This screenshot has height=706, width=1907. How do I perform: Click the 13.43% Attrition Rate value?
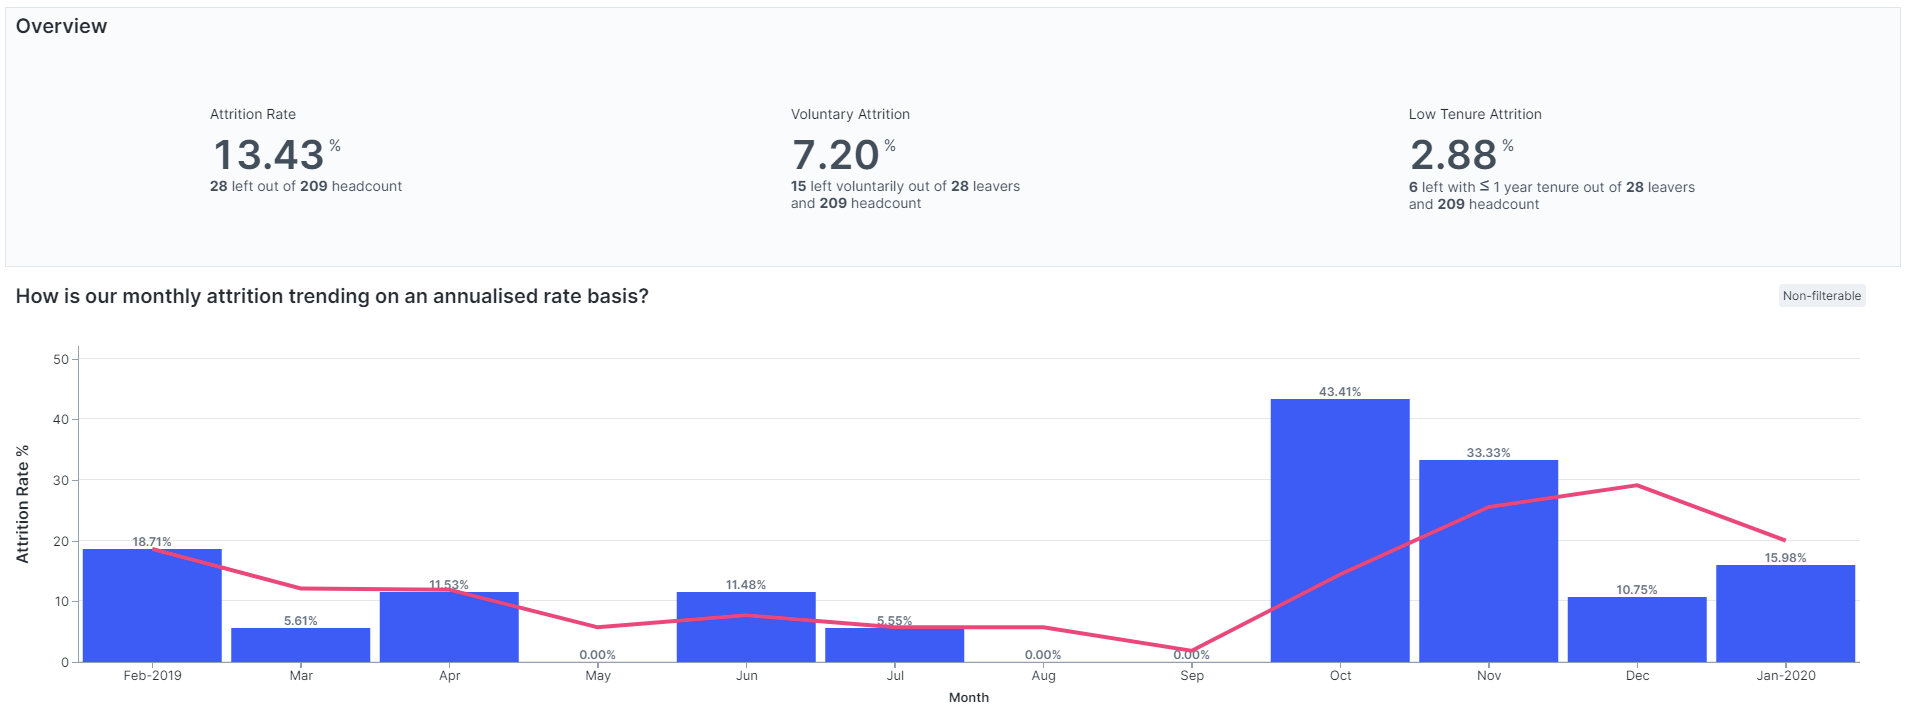pyautogui.click(x=269, y=155)
